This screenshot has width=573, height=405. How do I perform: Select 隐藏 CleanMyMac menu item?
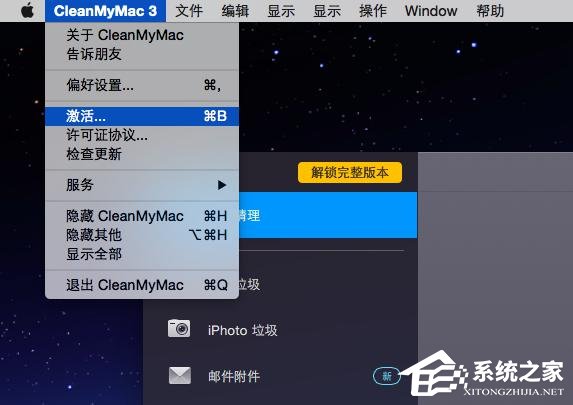click(x=142, y=216)
